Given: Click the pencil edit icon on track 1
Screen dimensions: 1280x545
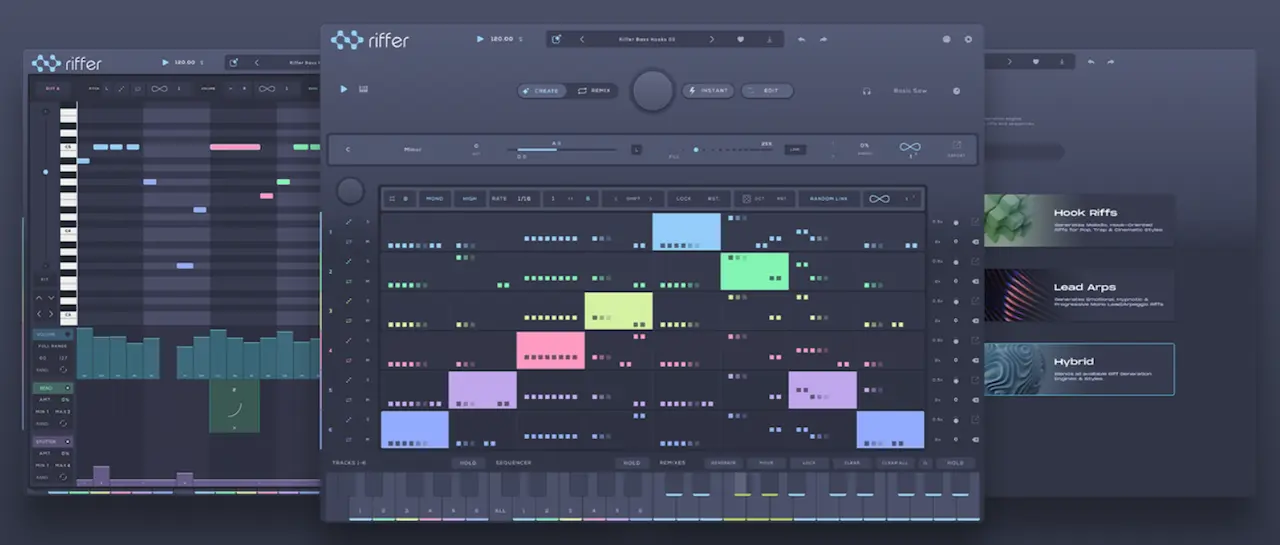Looking at the screenshot, I should click(349, 222).
